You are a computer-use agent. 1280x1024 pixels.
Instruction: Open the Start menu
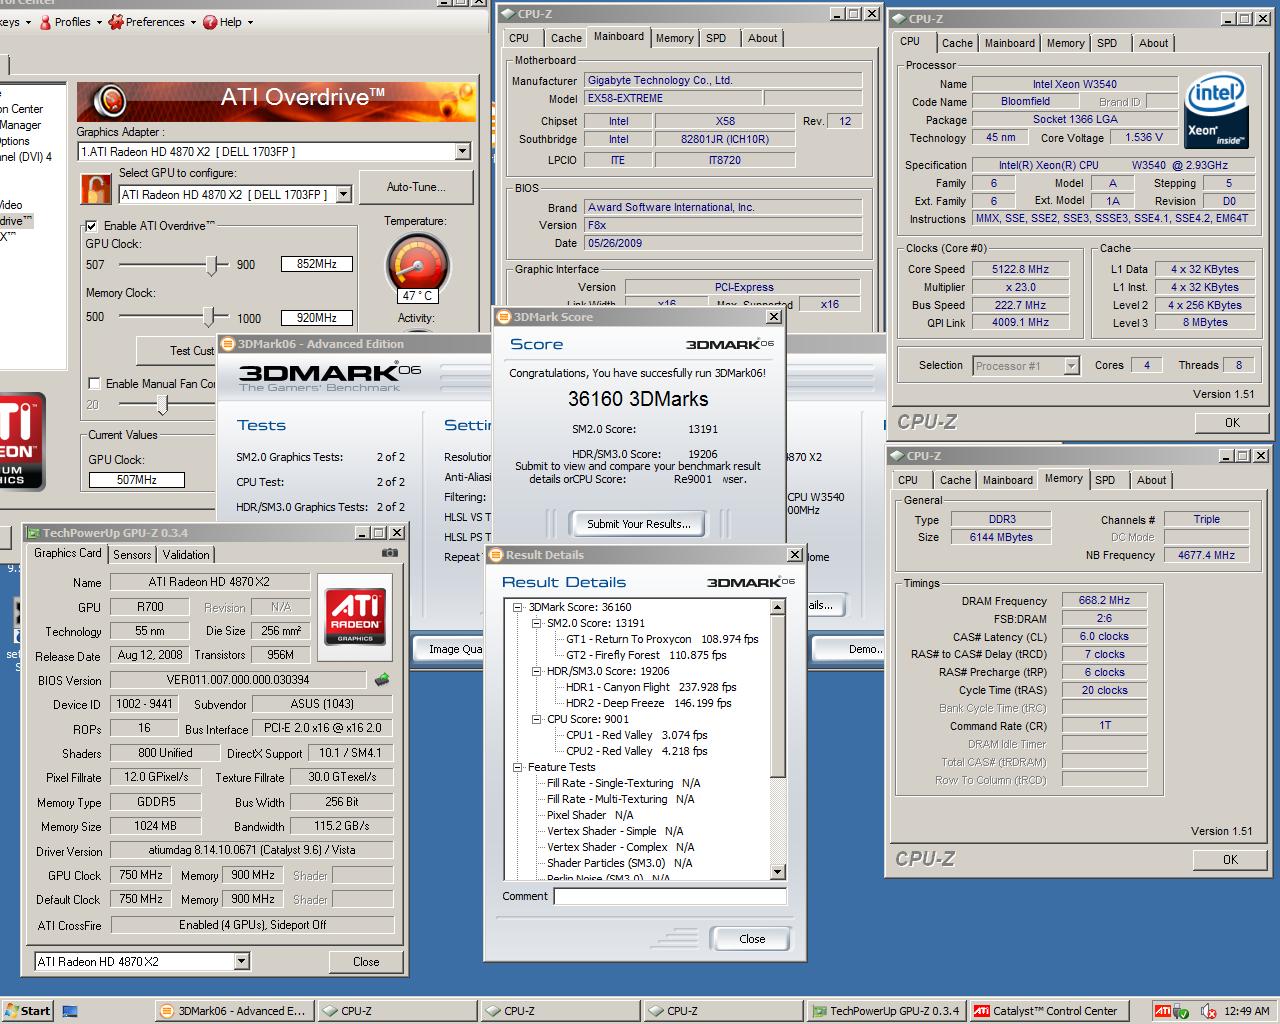27,1011
